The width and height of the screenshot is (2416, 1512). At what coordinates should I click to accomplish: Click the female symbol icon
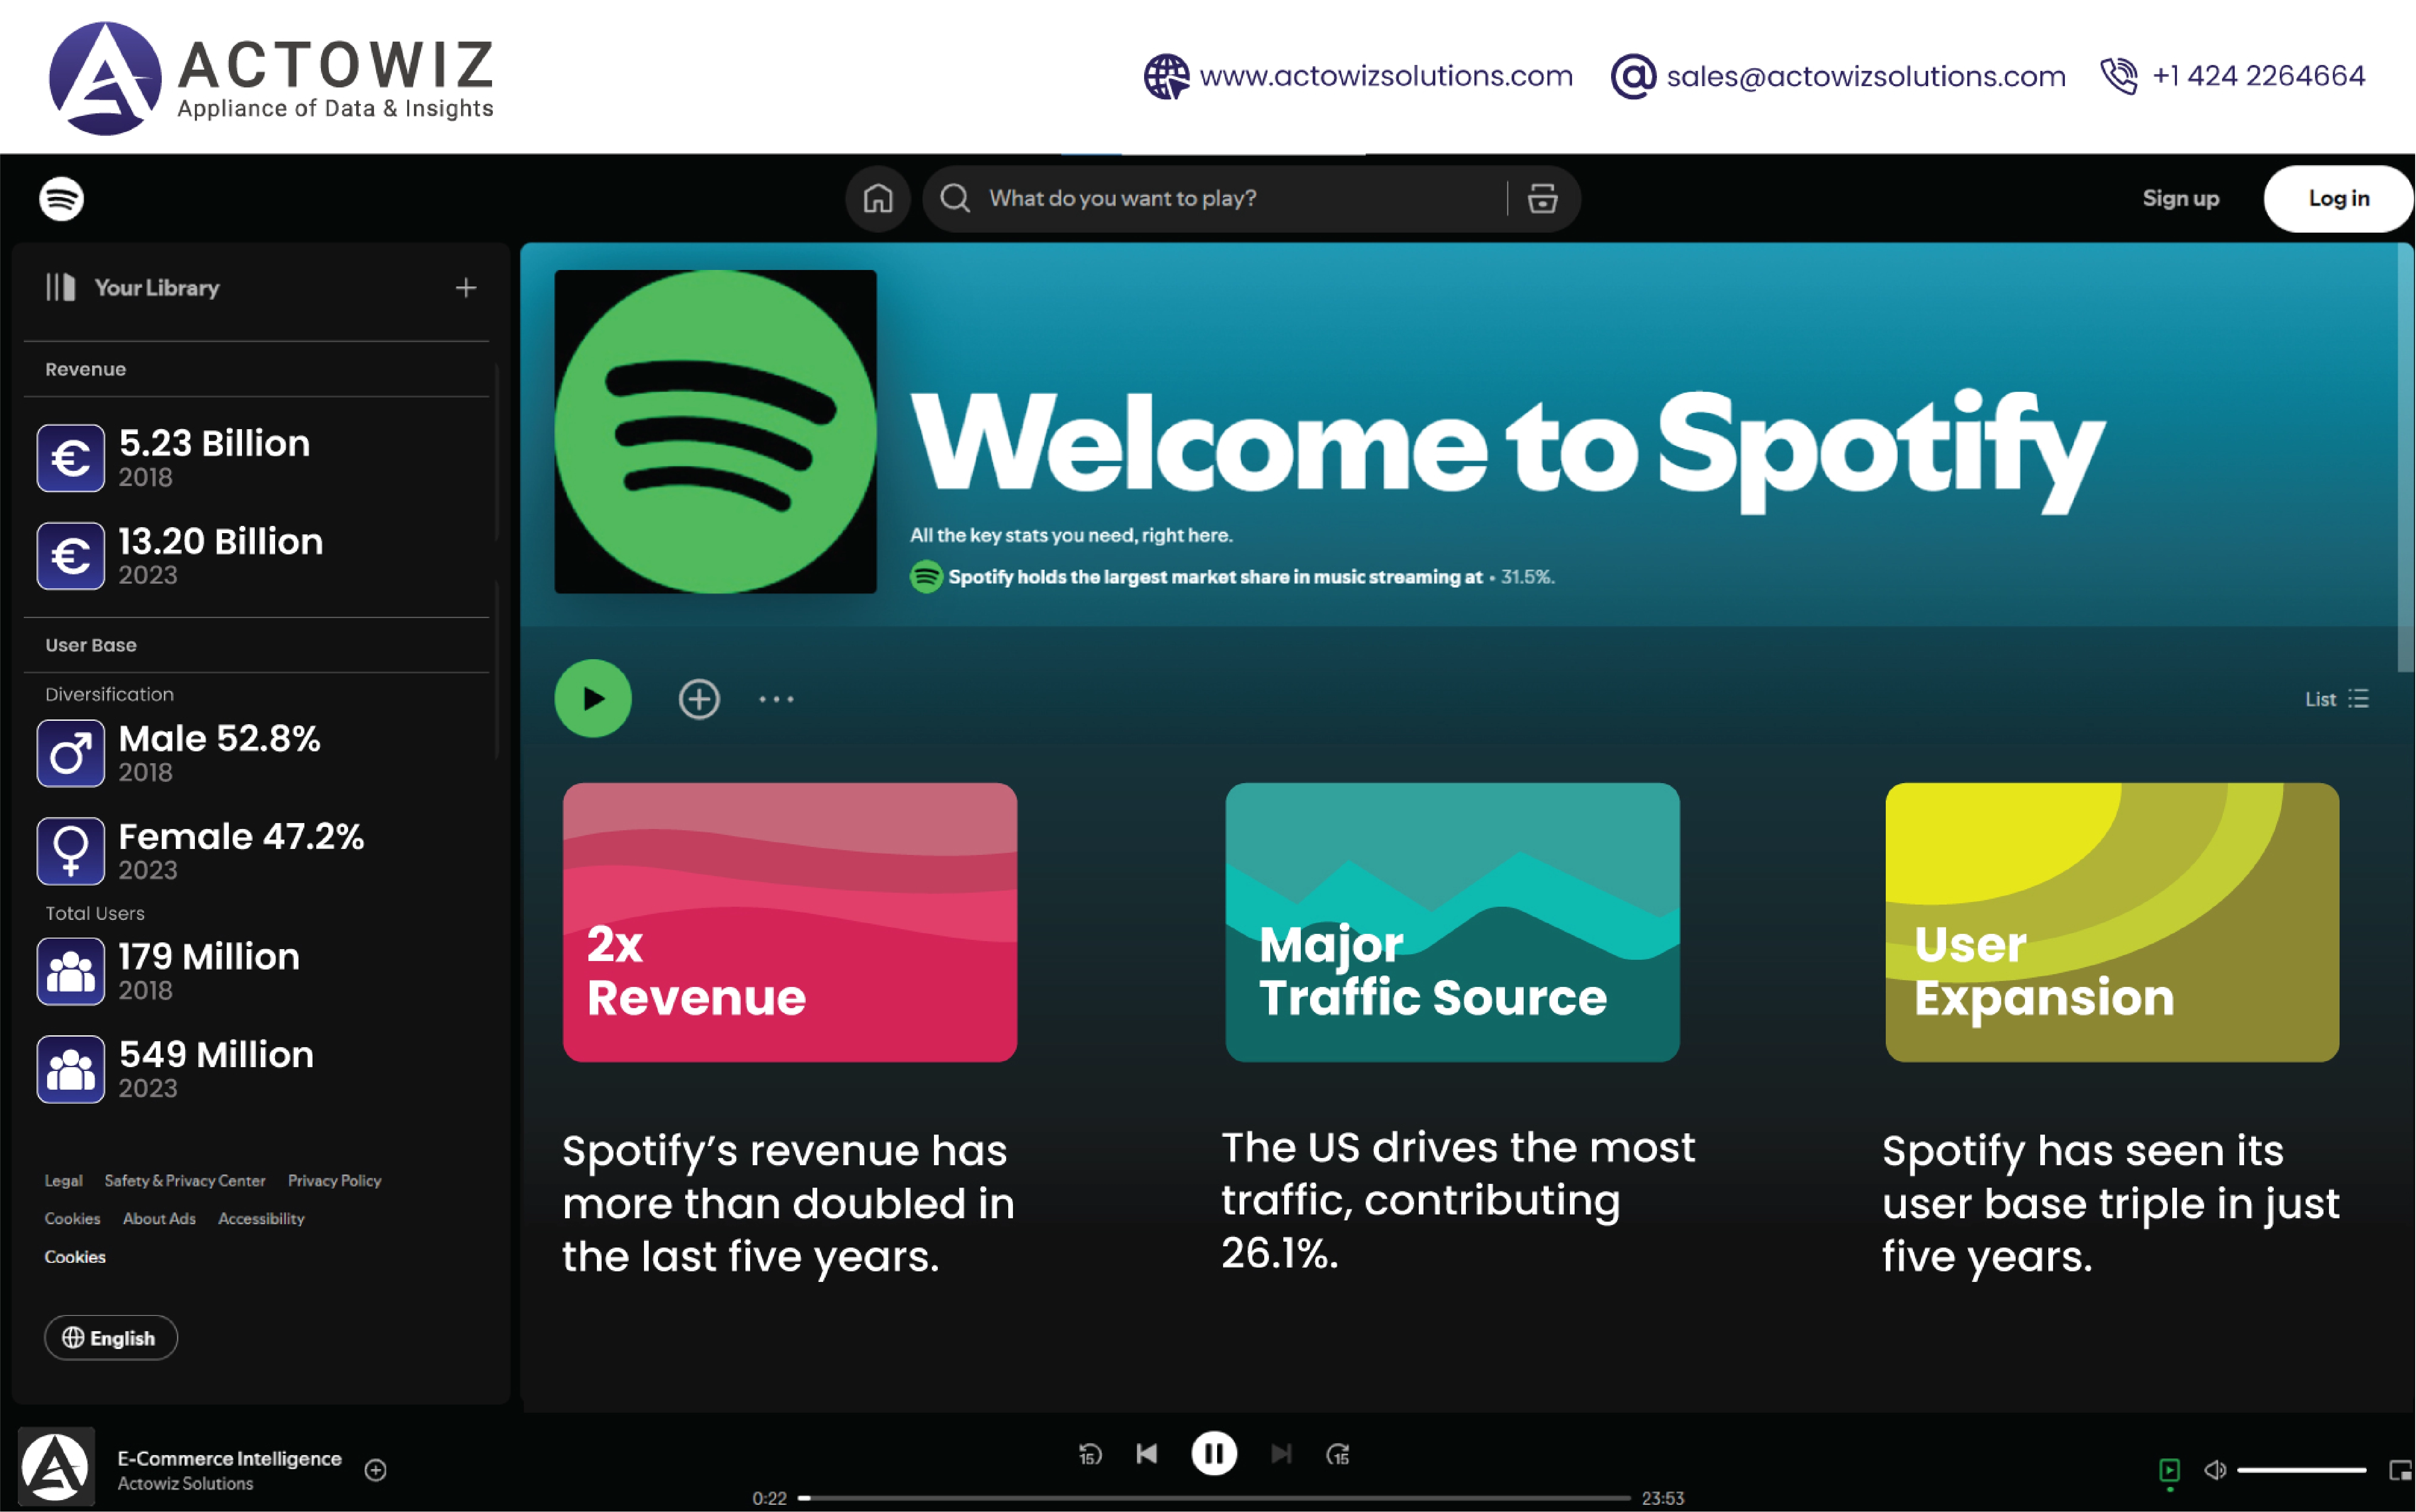[71, 851]
